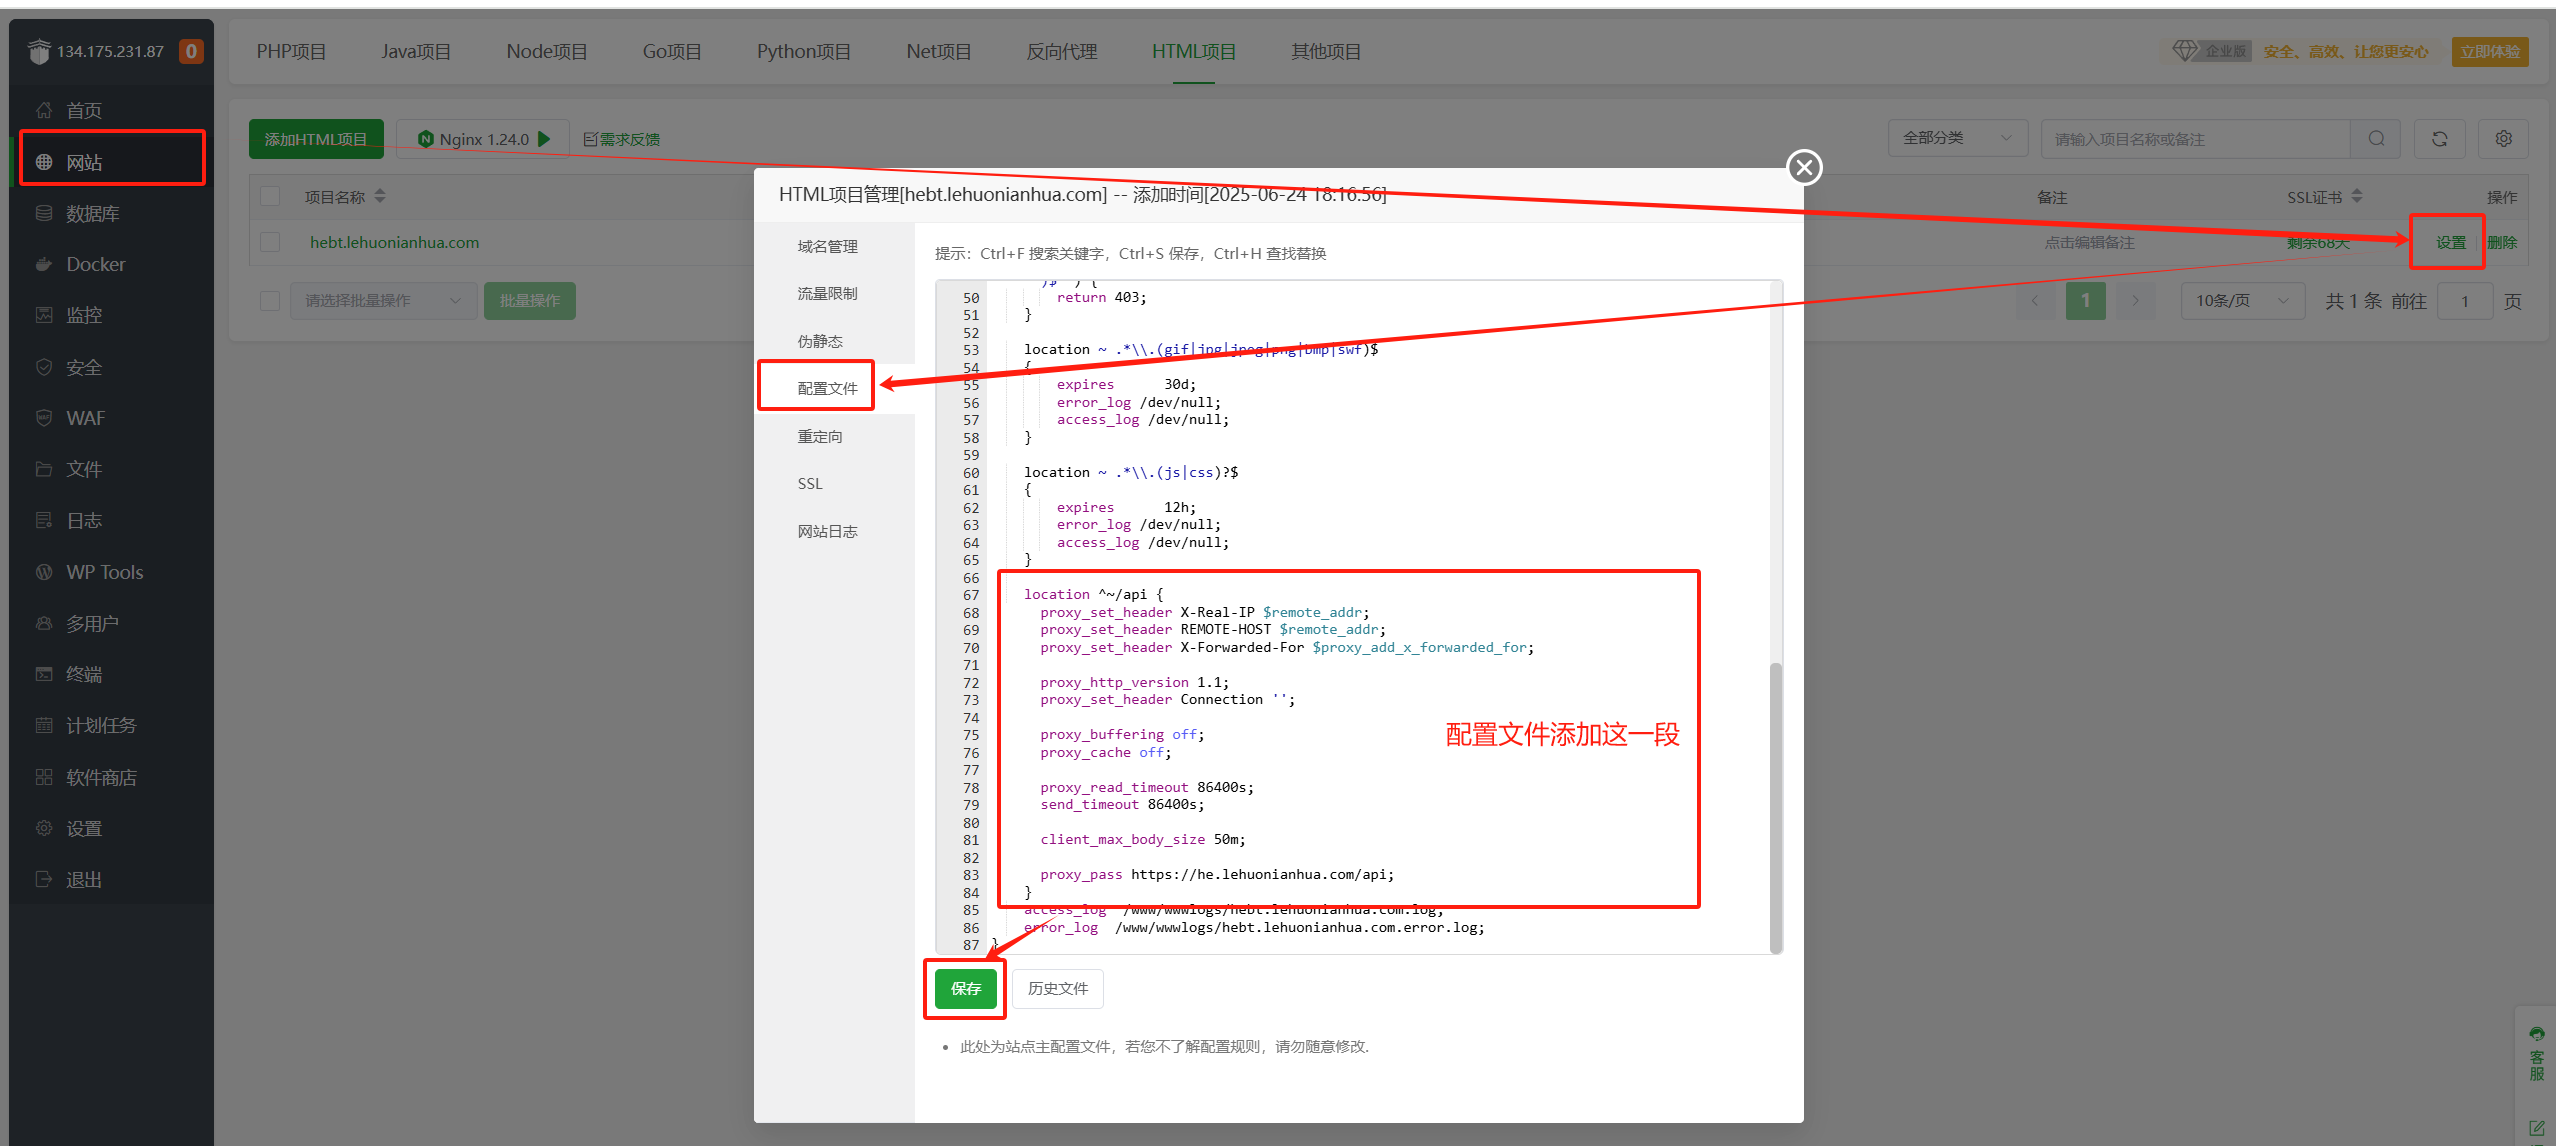Image resolution: width=2556 pixels, height=1146 pixels.
Task: Toggle the batch operation checkbox
Action: pos(270,301)
